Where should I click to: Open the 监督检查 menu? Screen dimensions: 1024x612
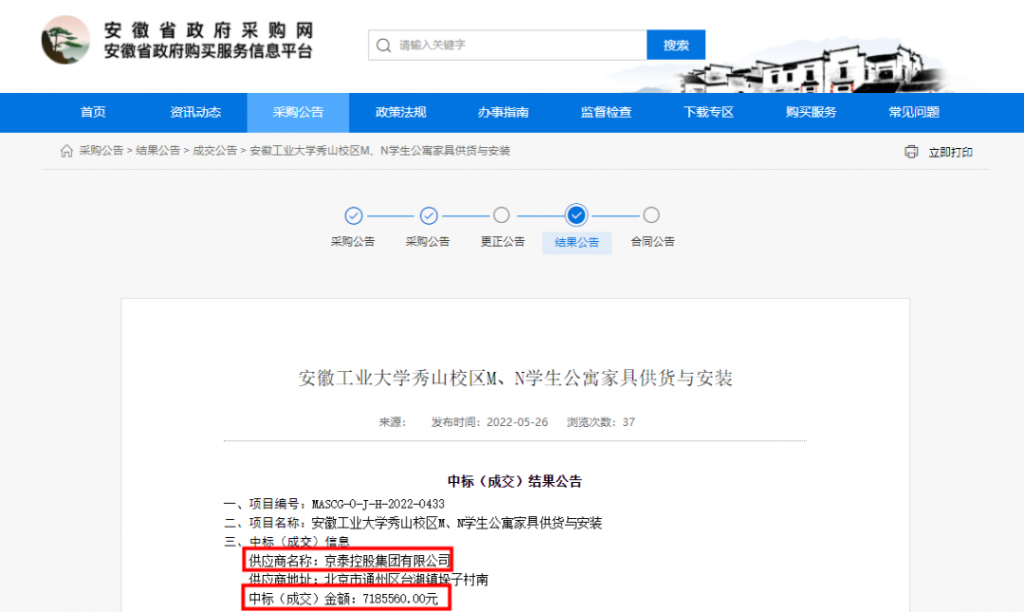tap(606, 112)
